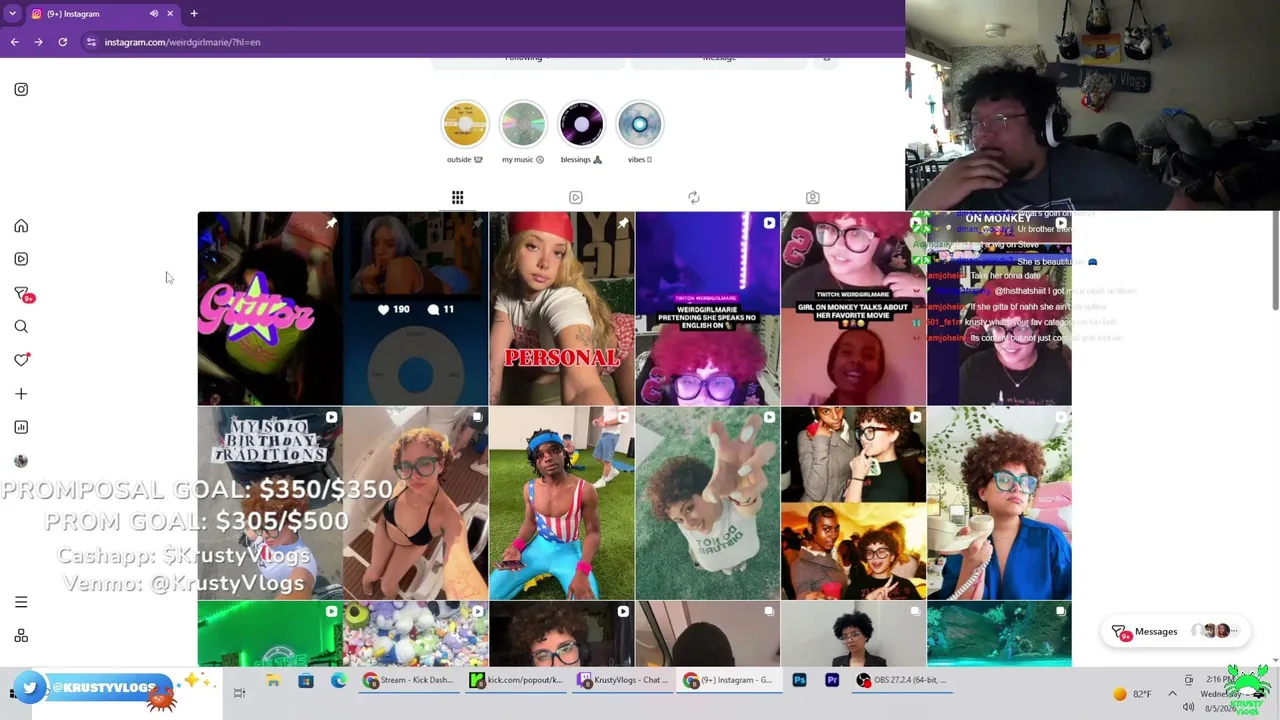1280x720 pixels.
Task: Switch to '(9+) Instagram' taskbar window
Action: click(730, 681)
